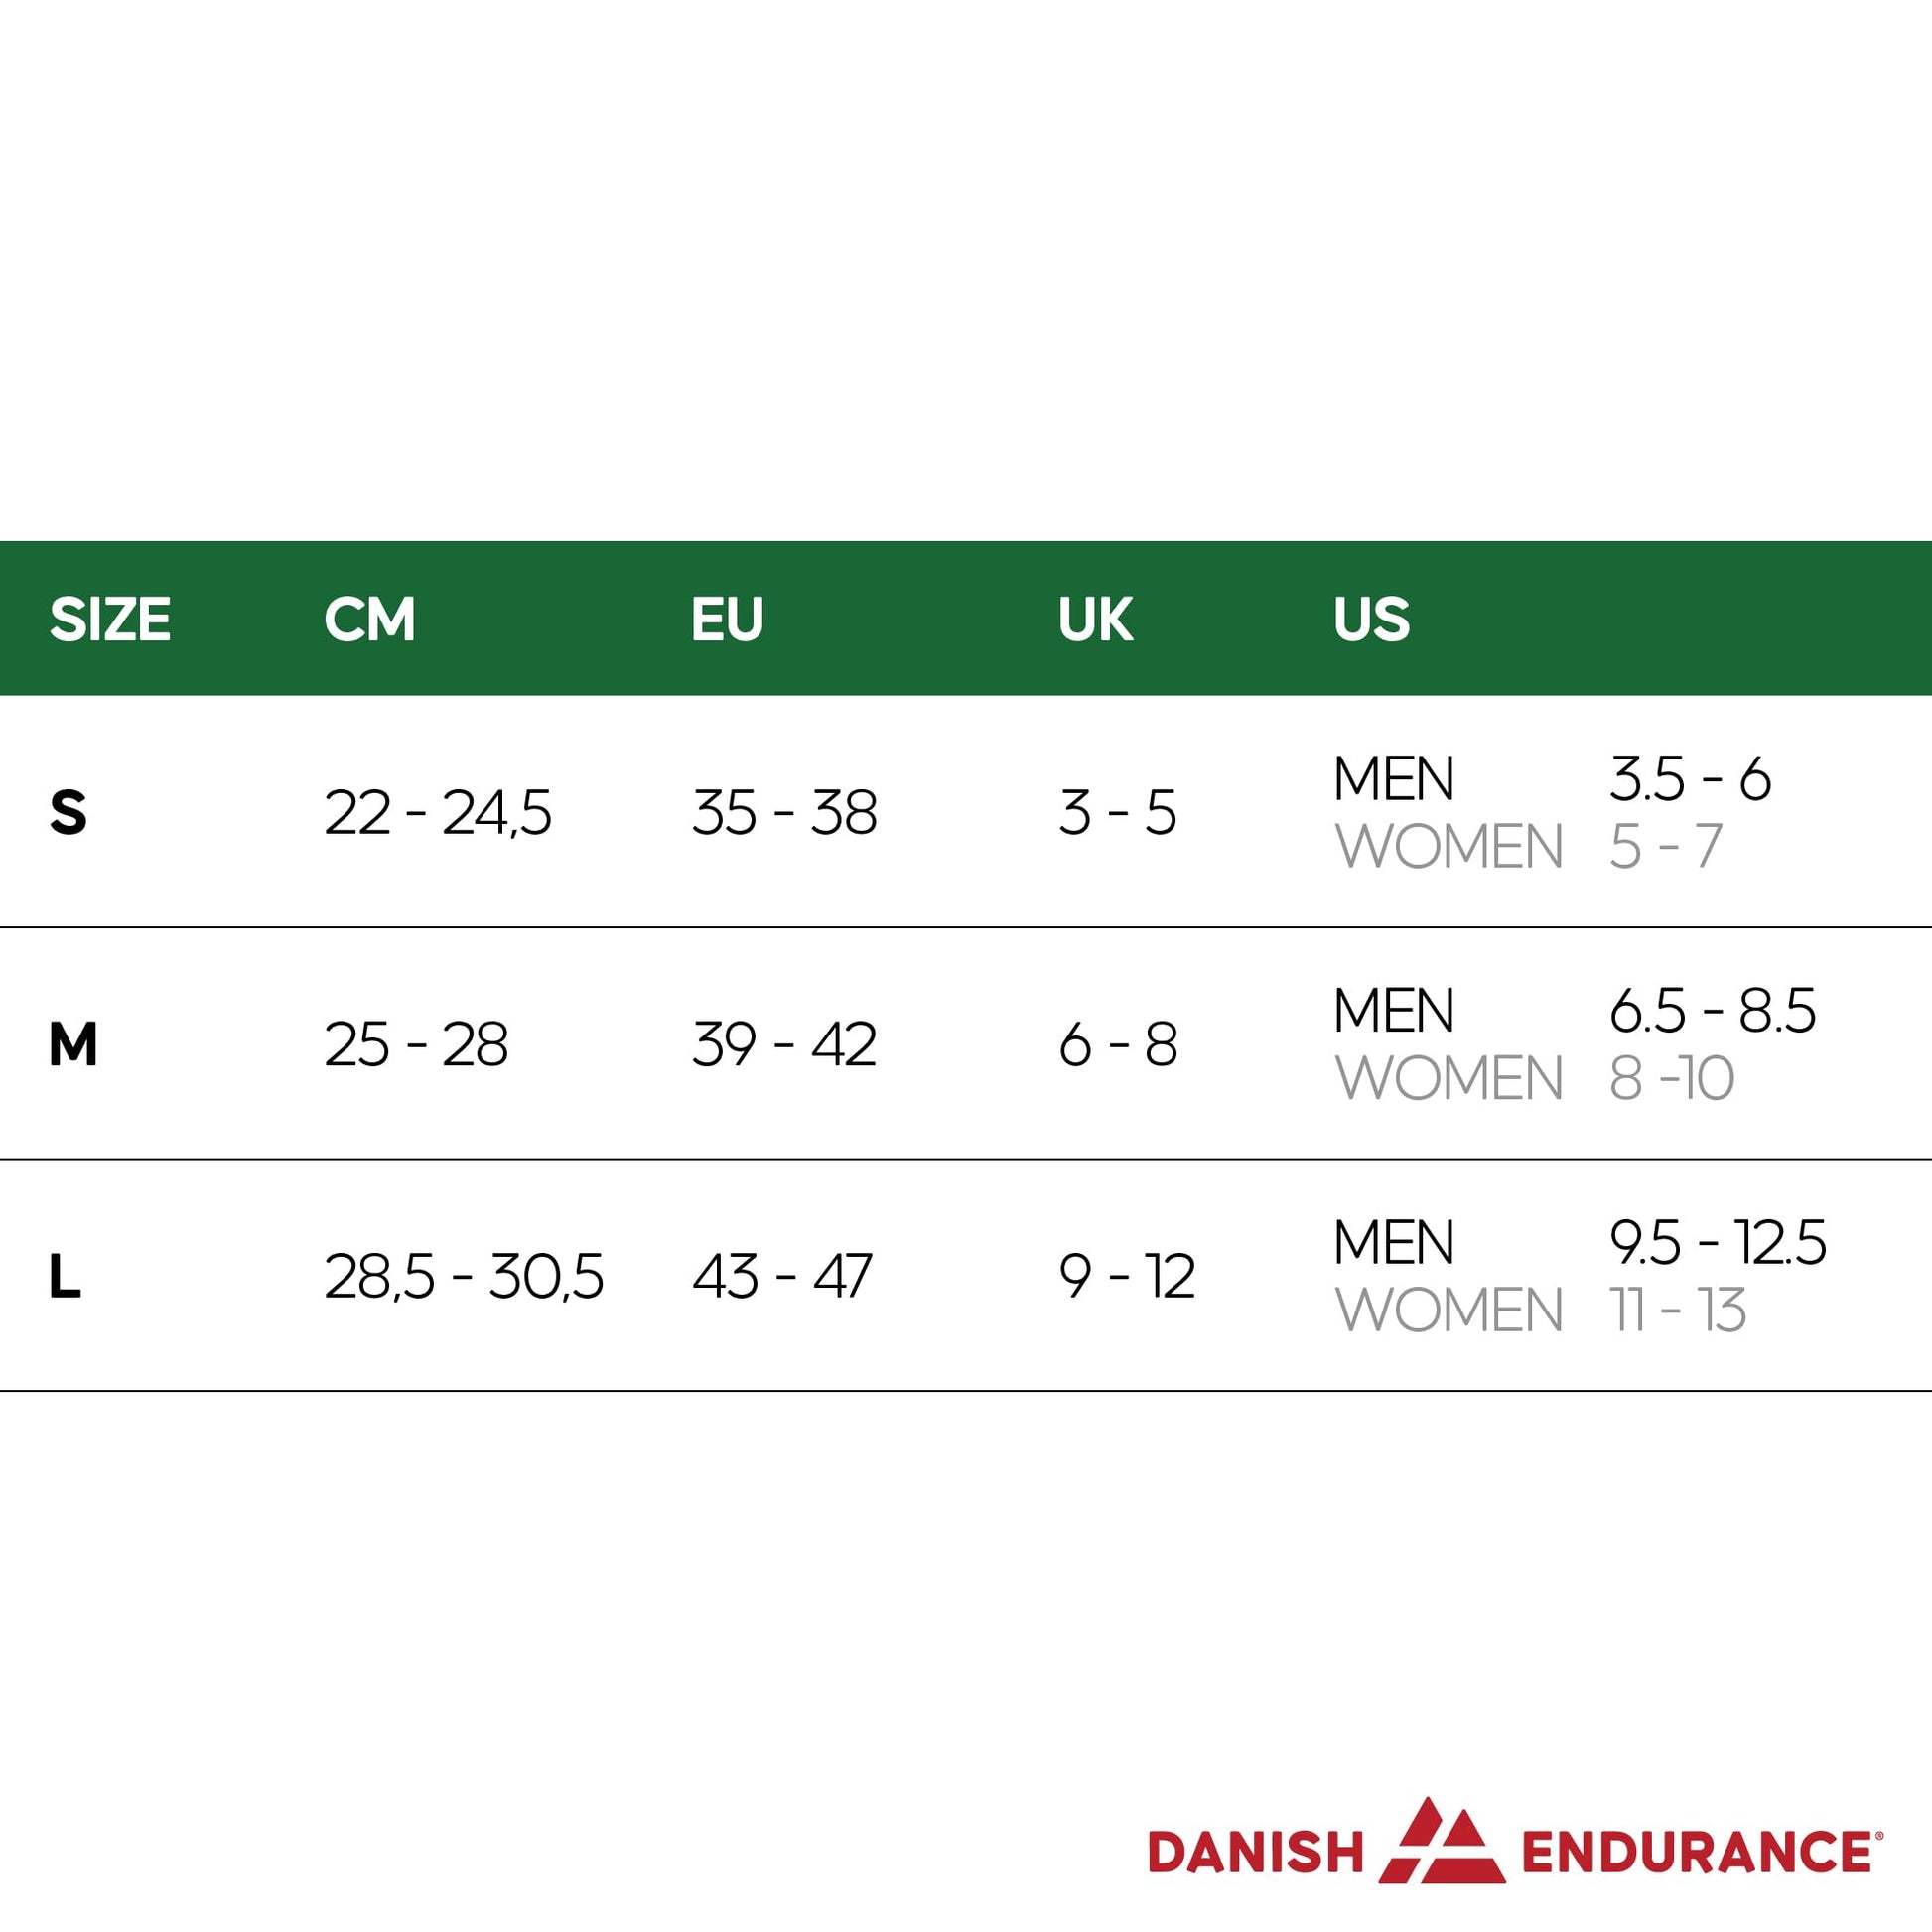Click the EU column header
The image size is (1932, 1932).
coord(727,619)
